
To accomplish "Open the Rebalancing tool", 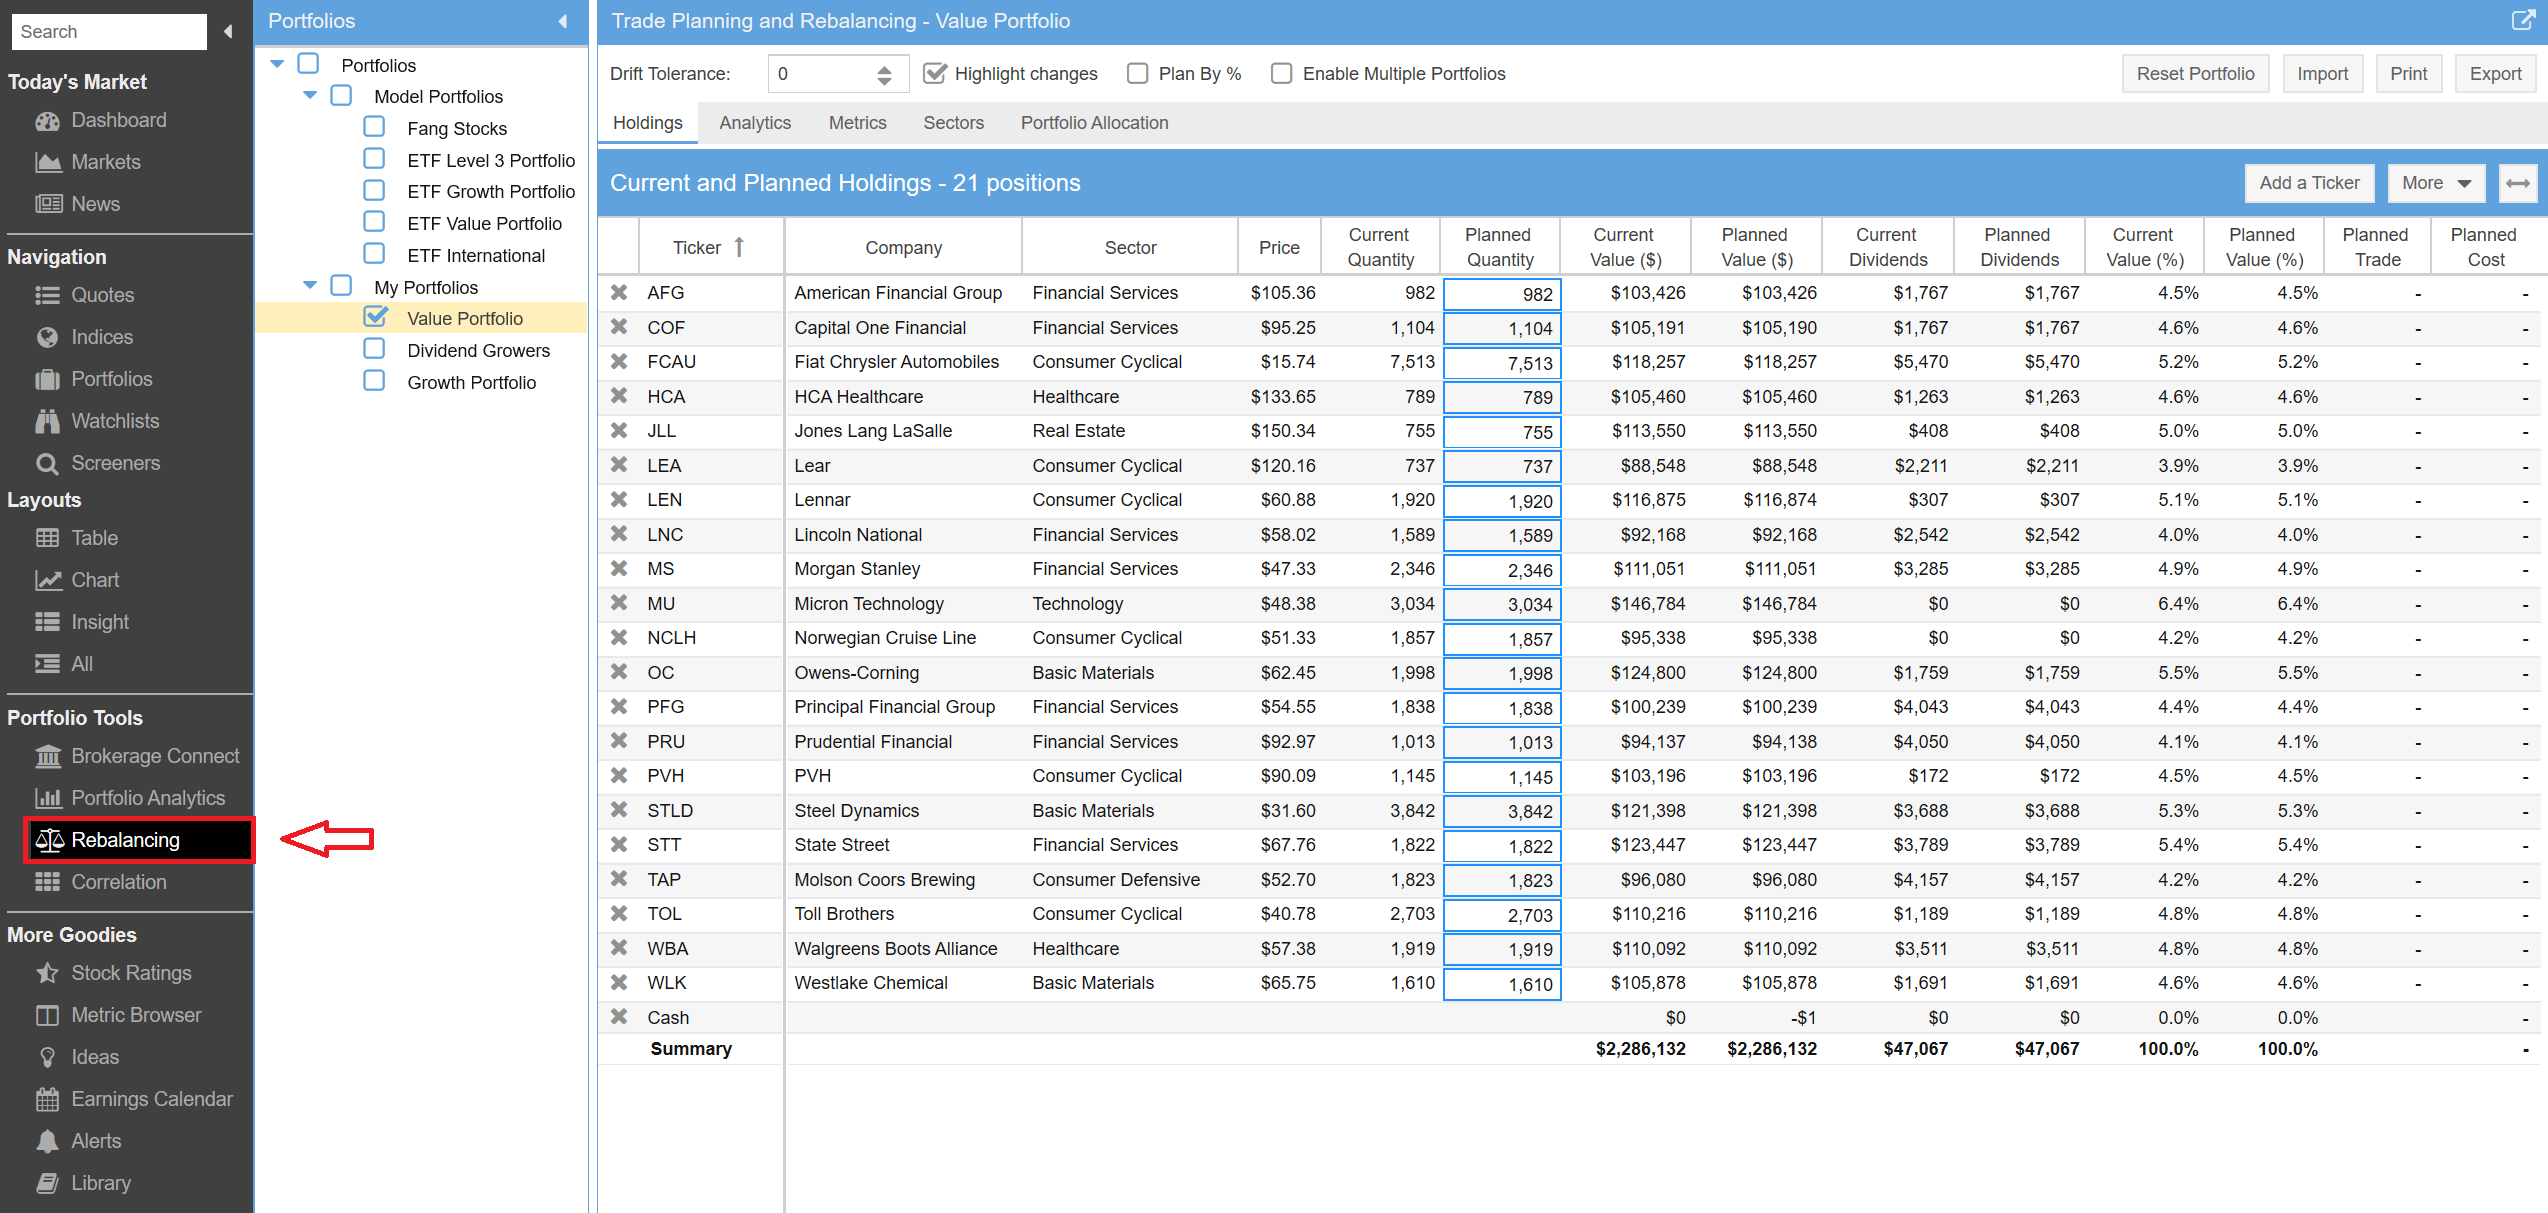I will coord(139,840).
